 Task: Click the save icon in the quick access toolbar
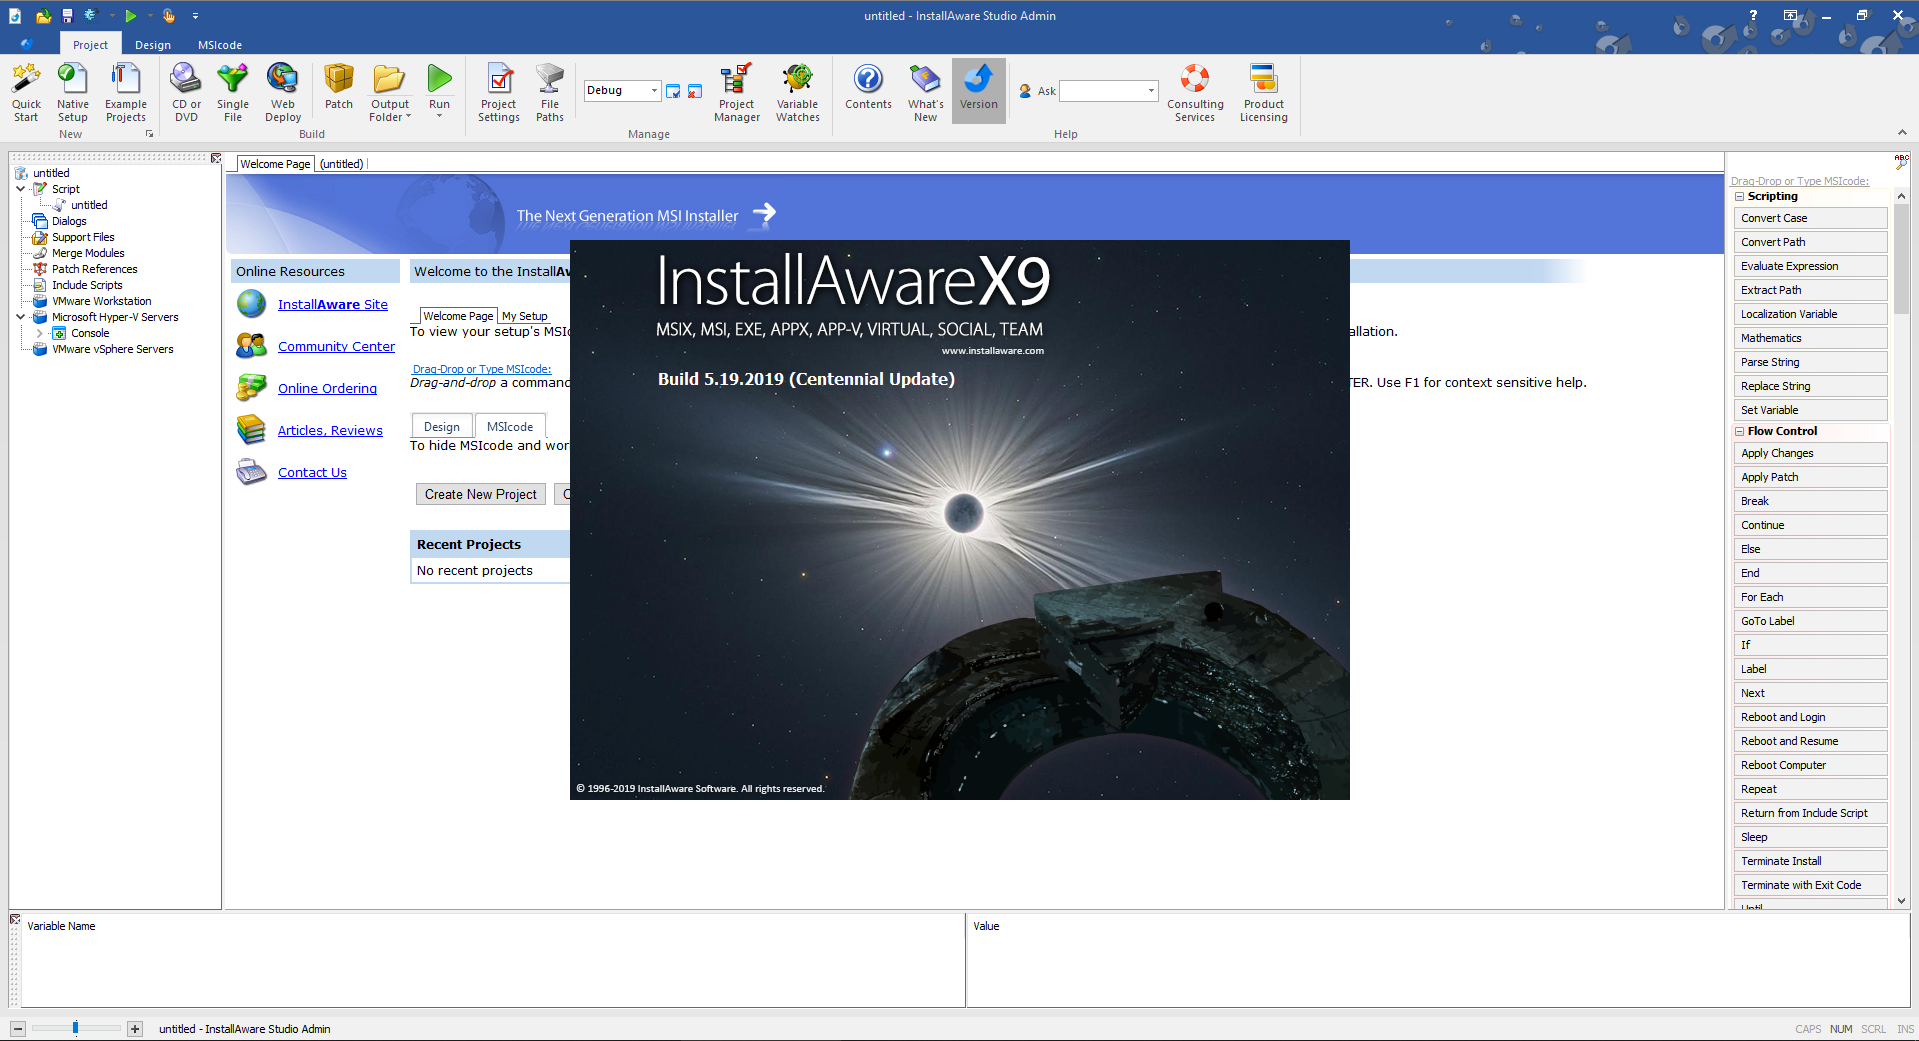pyautogui.click(x=67, y=16)
